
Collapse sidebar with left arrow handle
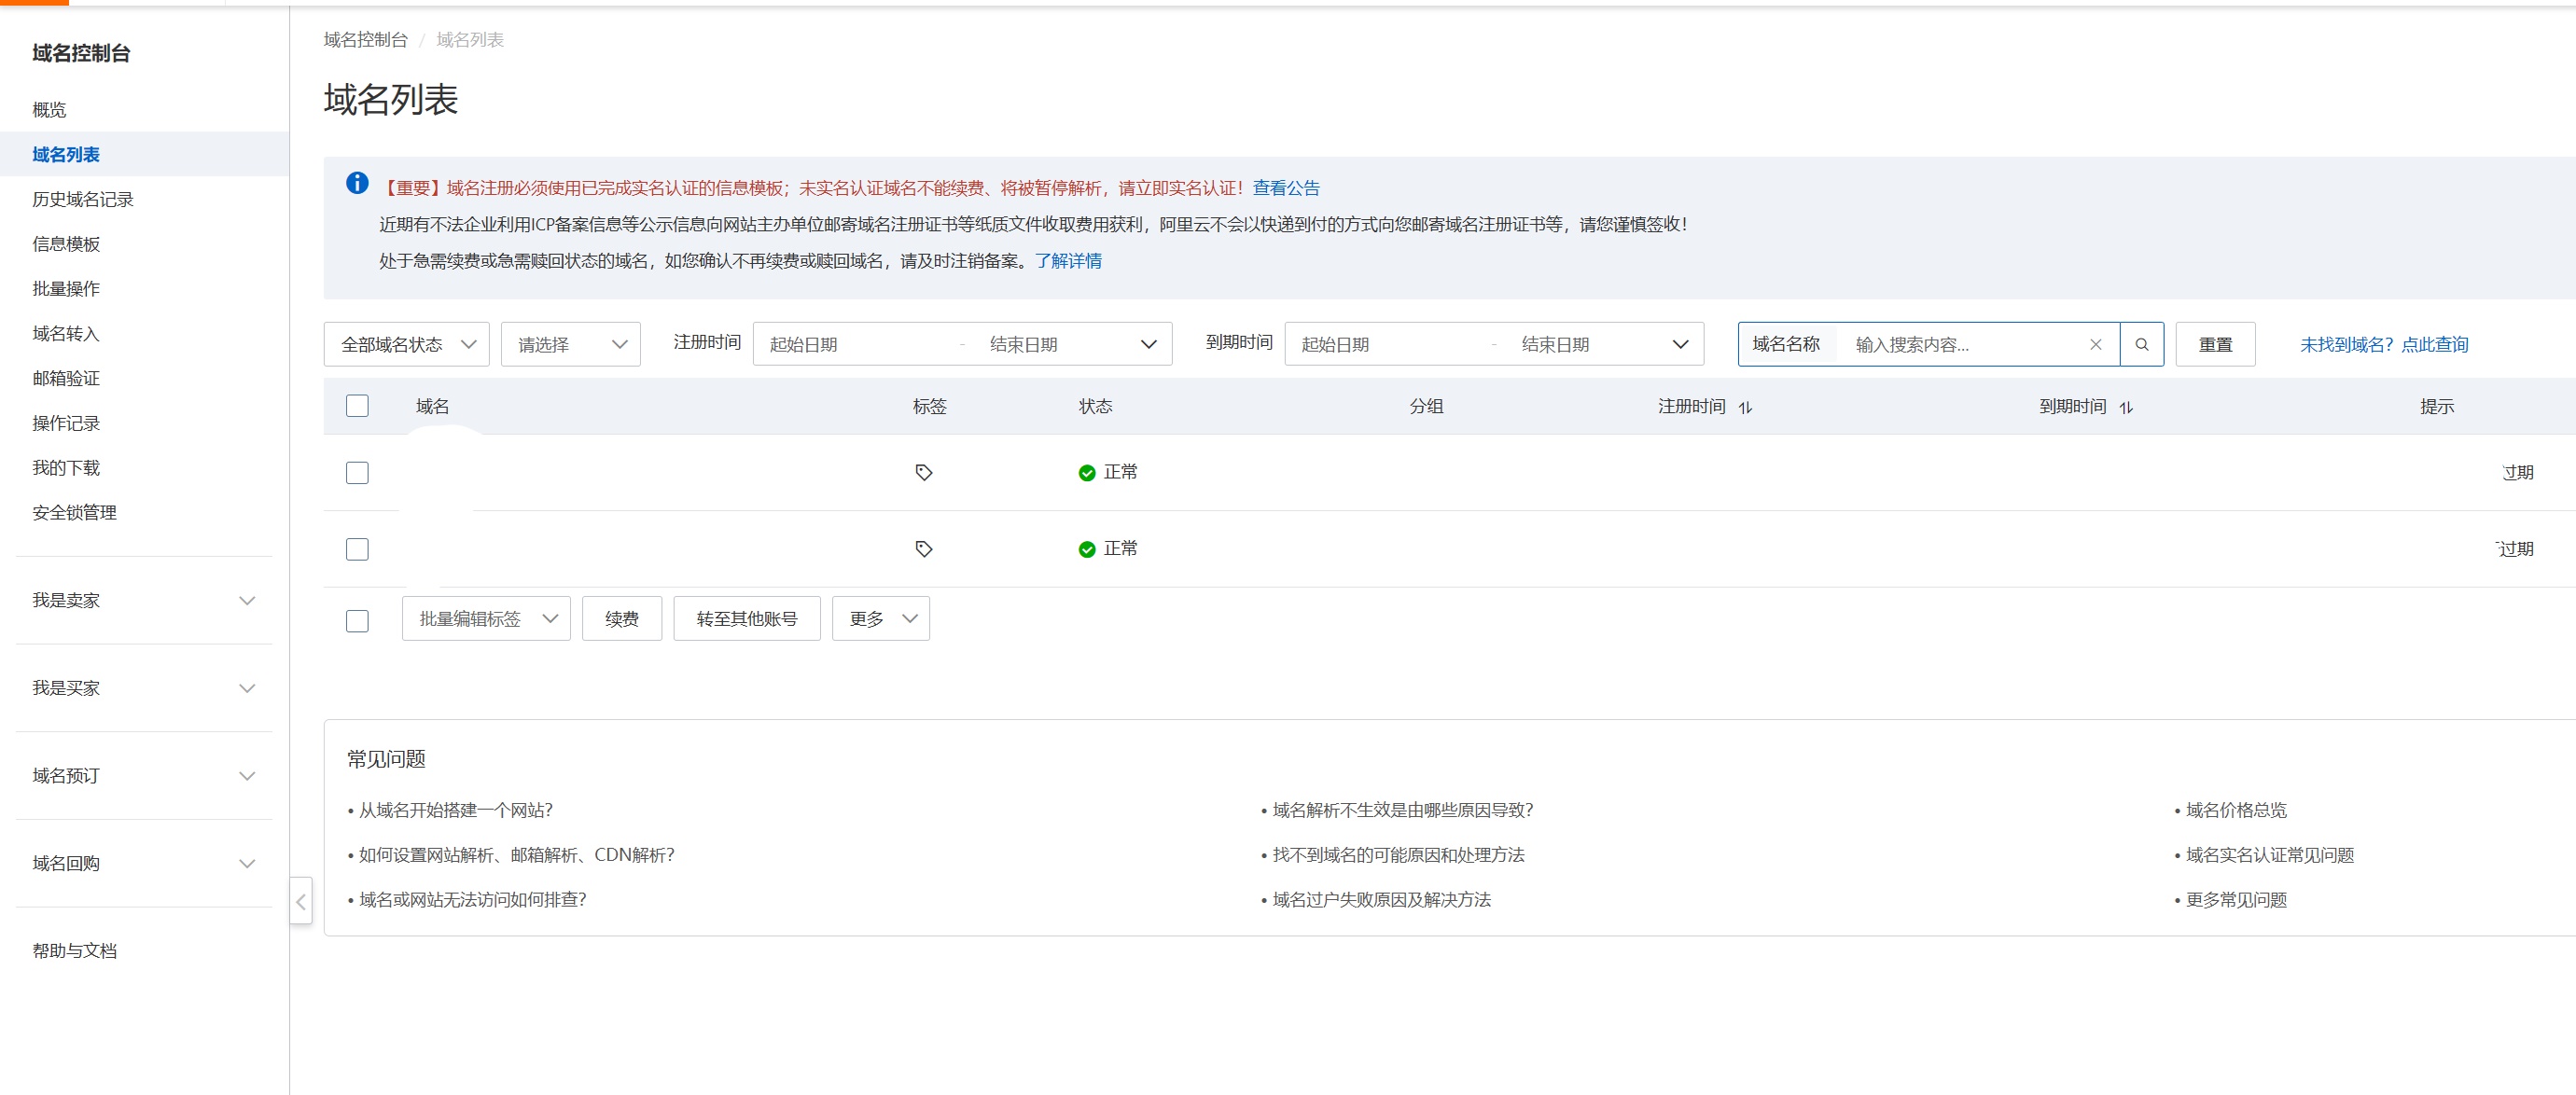pyautogui.click(x=300, y=901)
